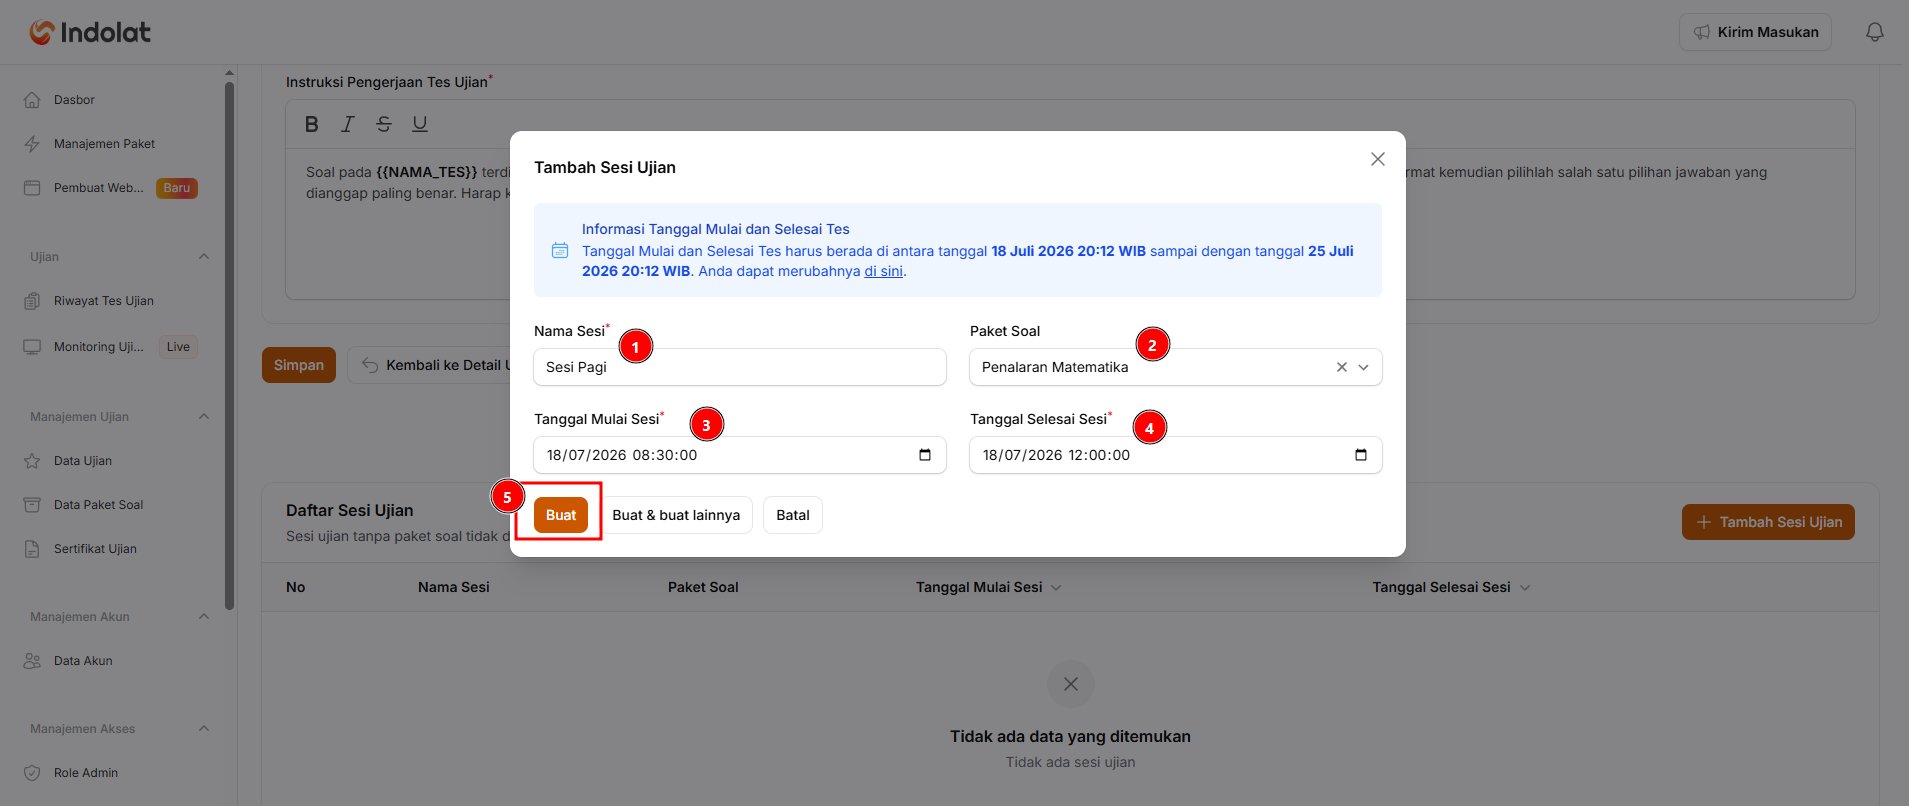Click the Buat button
Screen dimensions: 1909x806
[561, 515]
